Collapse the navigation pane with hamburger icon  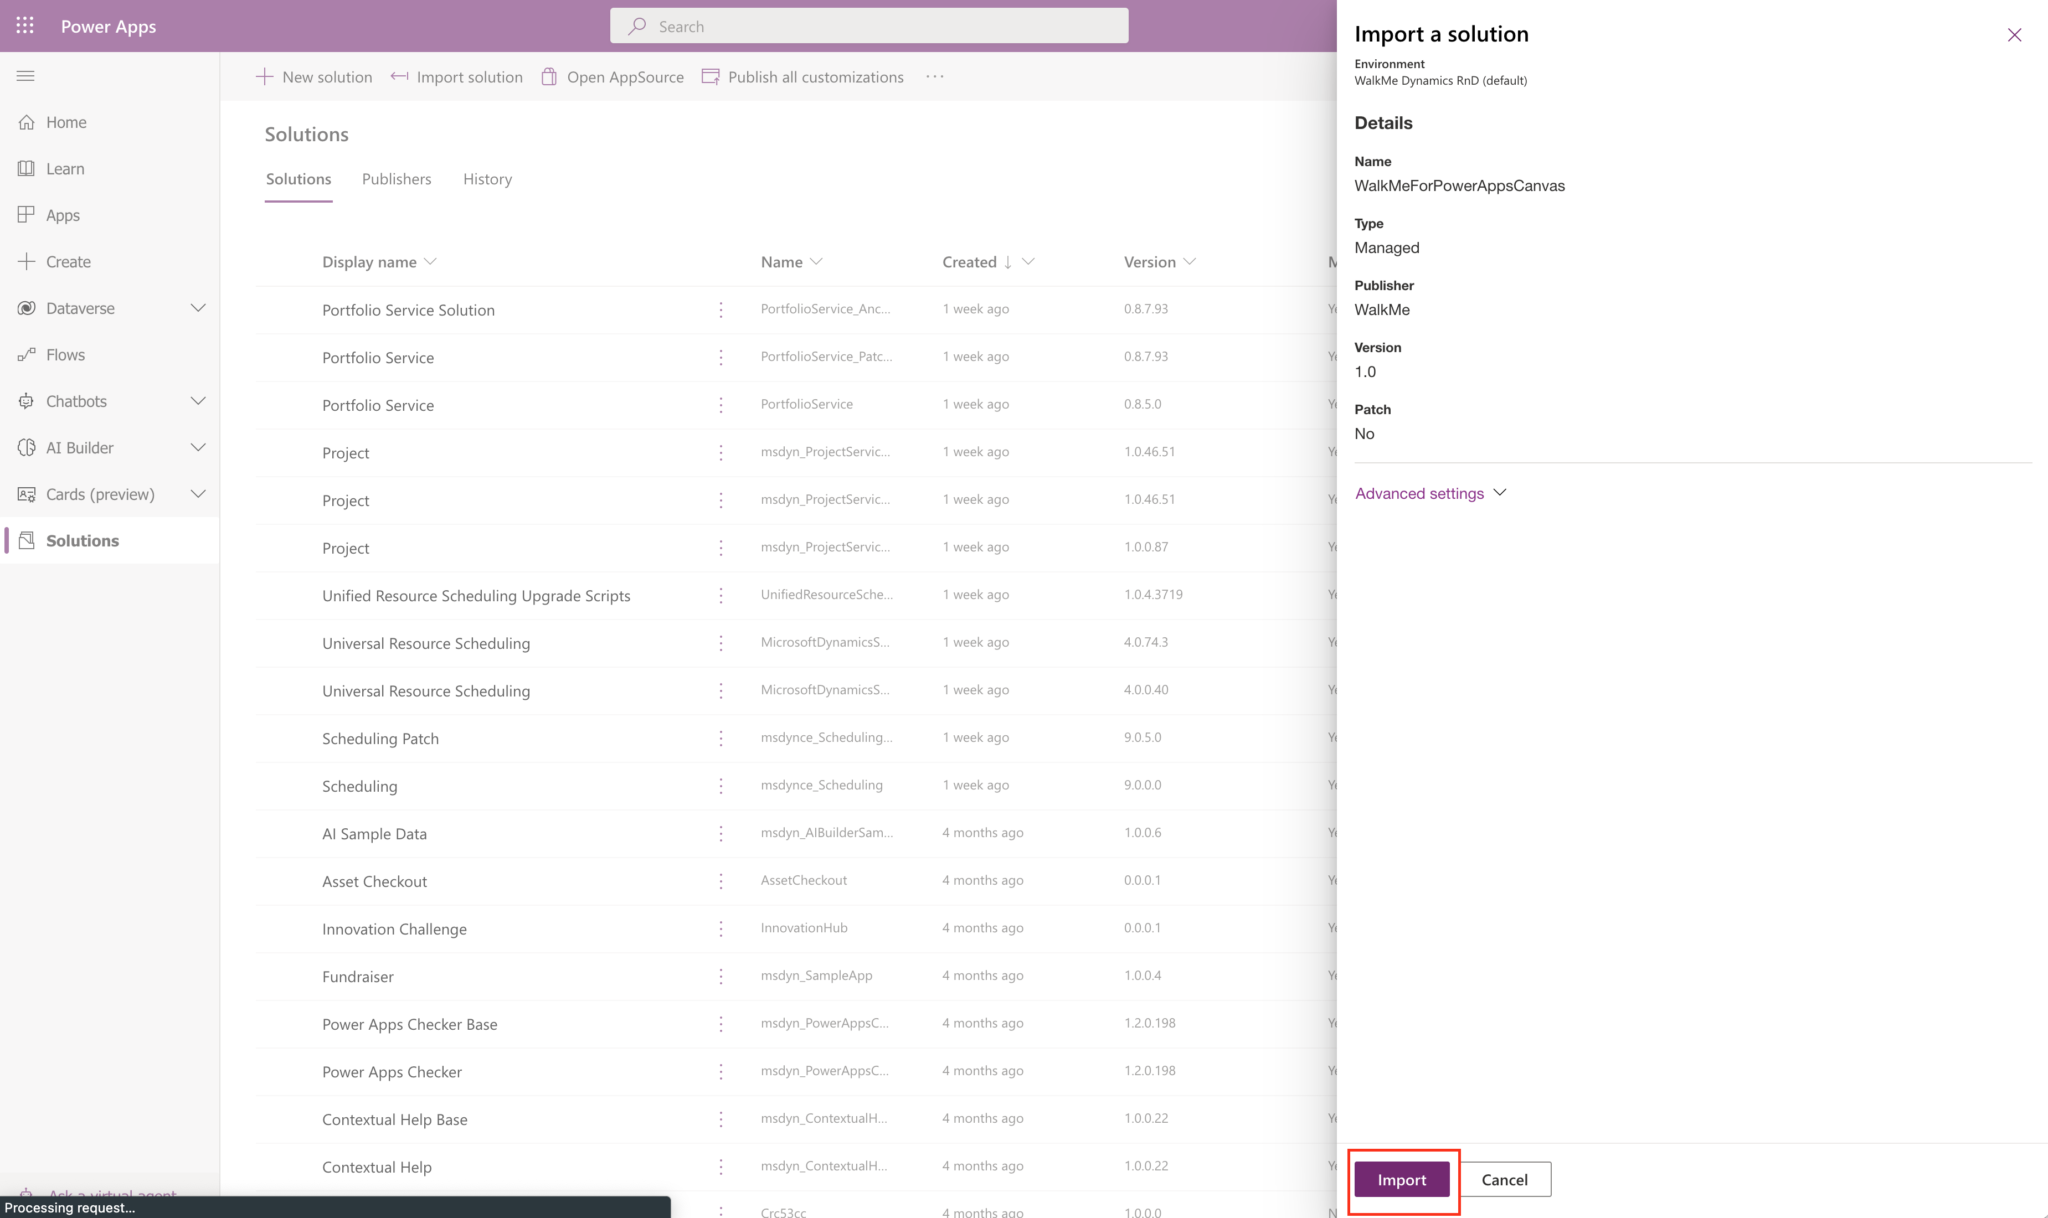[25, 75]
